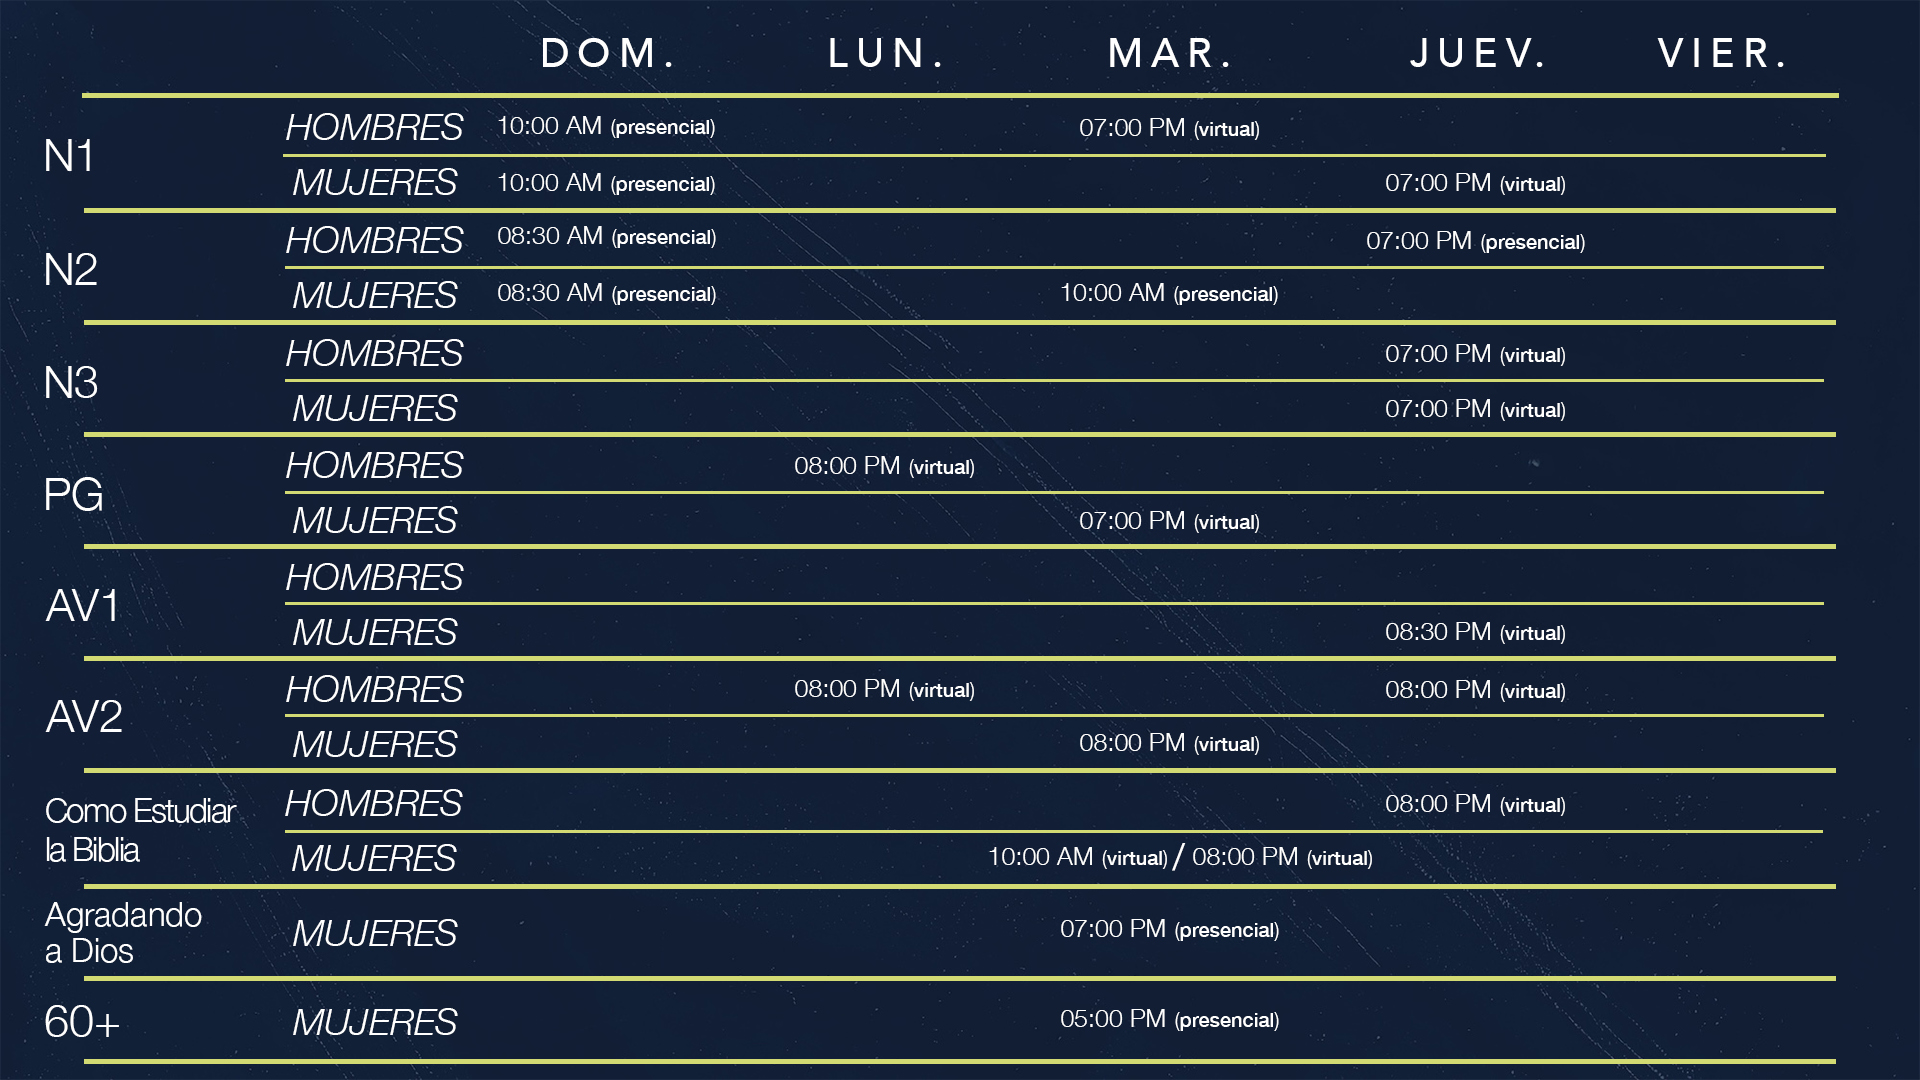Click the Como Estudiar la Biblia label
Screen dimensions: 1920x1080
tap(140, 830)
